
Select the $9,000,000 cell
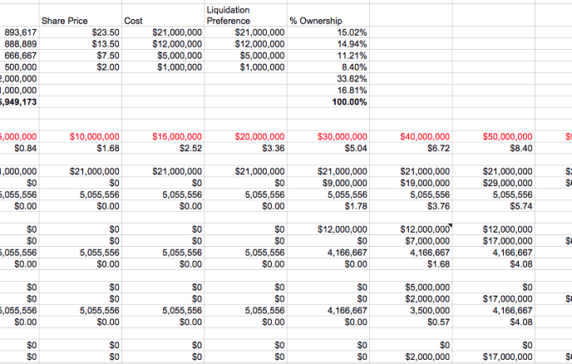328,183
